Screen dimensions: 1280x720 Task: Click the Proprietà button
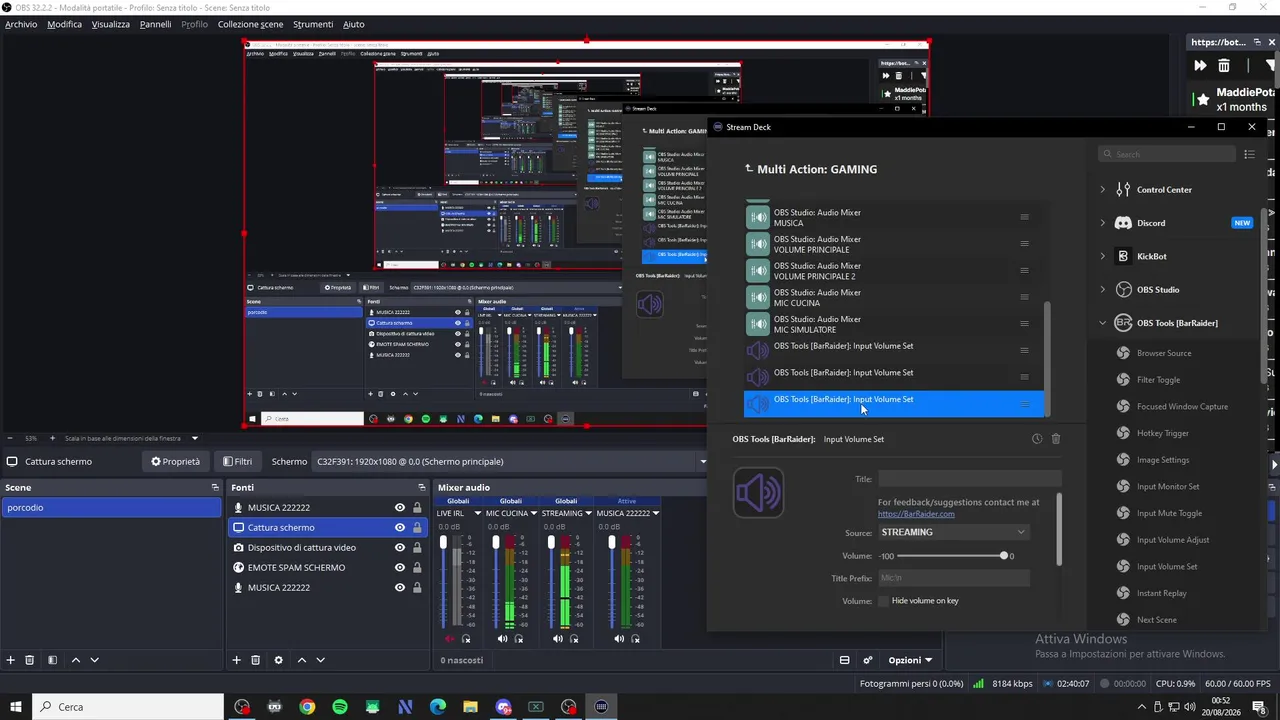[x=176, y=462]
